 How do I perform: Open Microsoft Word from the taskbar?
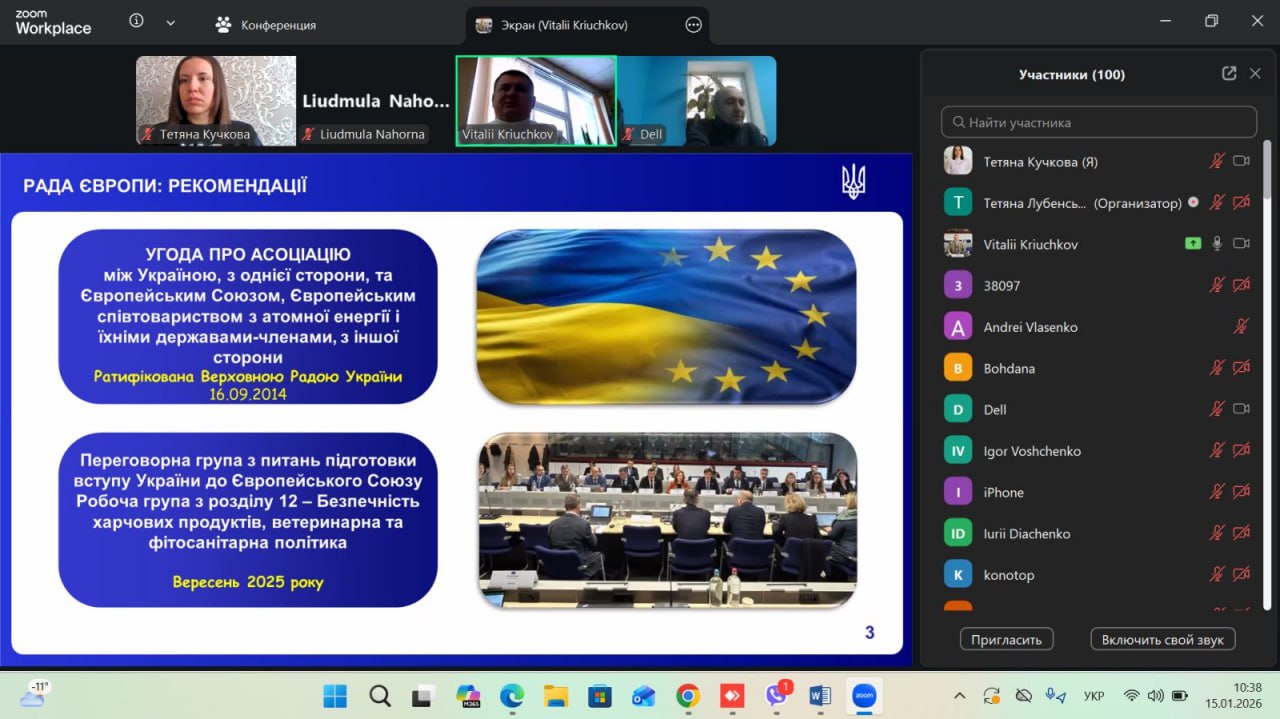[x=820, y=695]
